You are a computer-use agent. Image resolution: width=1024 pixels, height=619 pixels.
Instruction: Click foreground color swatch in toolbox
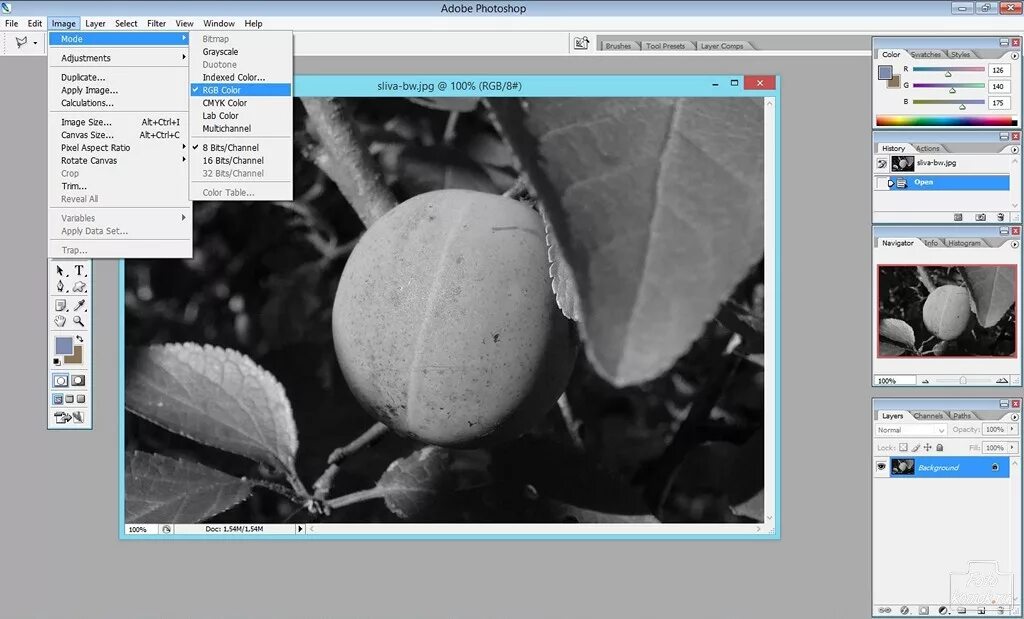64,345
